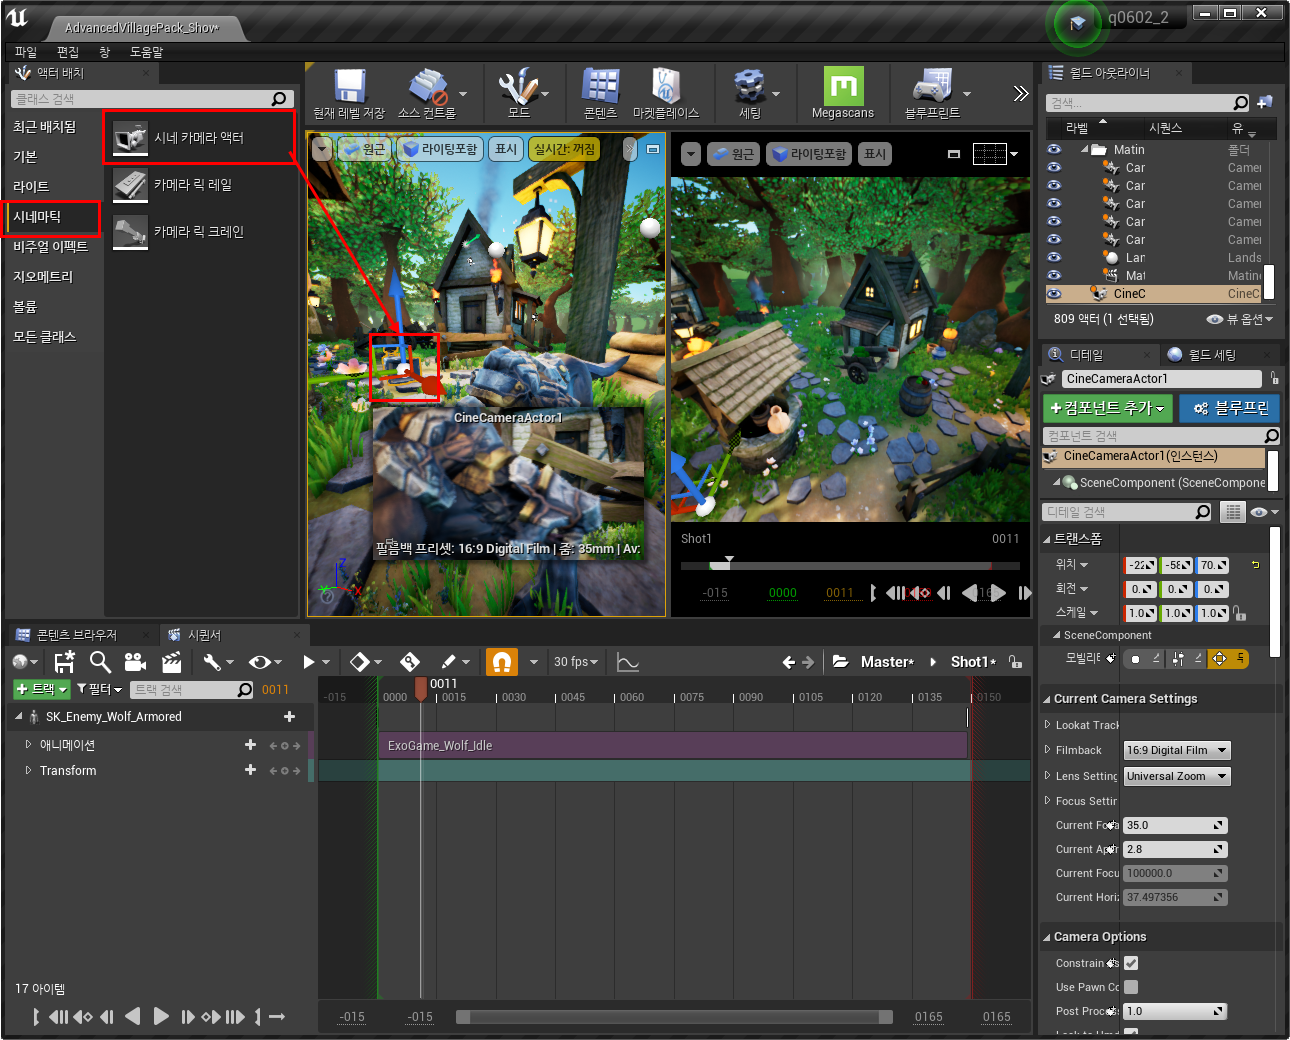Click the sequencer back navigation arrow
The width and height of the screenshot is (1290, 1040).
click(788, 662)
